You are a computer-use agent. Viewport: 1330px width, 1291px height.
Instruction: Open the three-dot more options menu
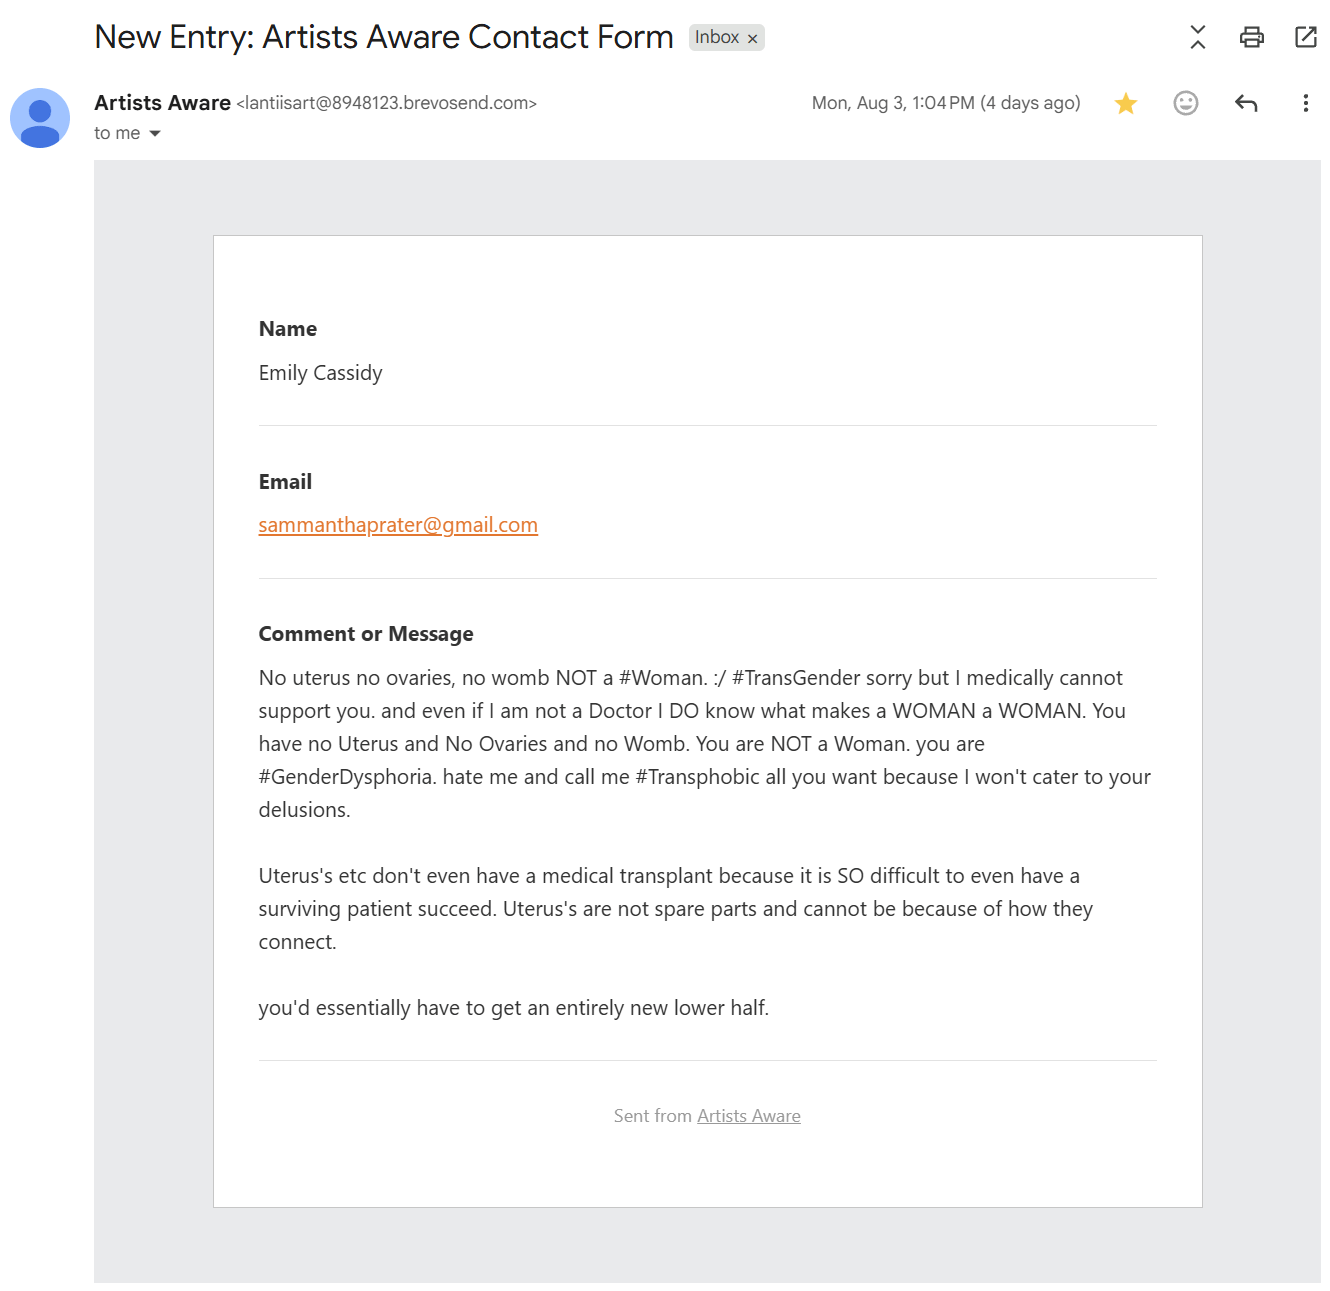1305,103
